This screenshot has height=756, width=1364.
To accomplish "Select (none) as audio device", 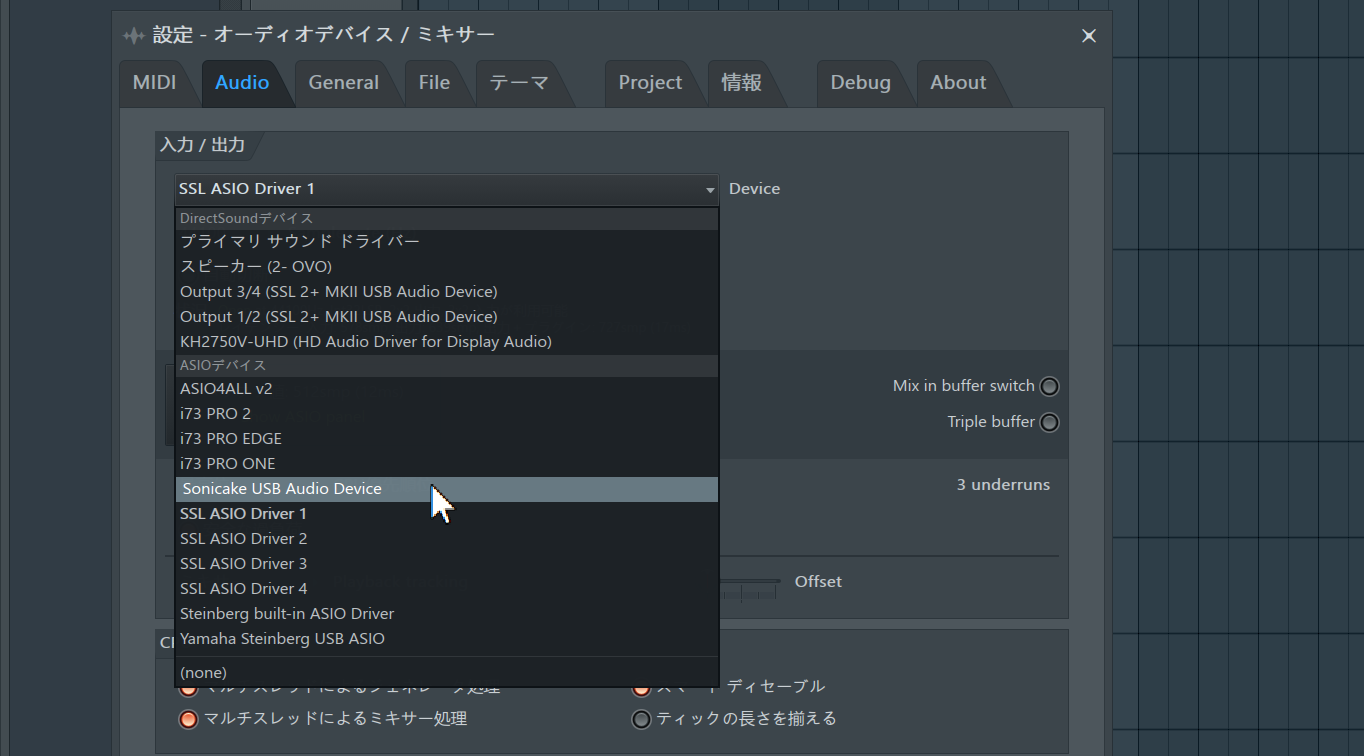I will pos(447,673).
